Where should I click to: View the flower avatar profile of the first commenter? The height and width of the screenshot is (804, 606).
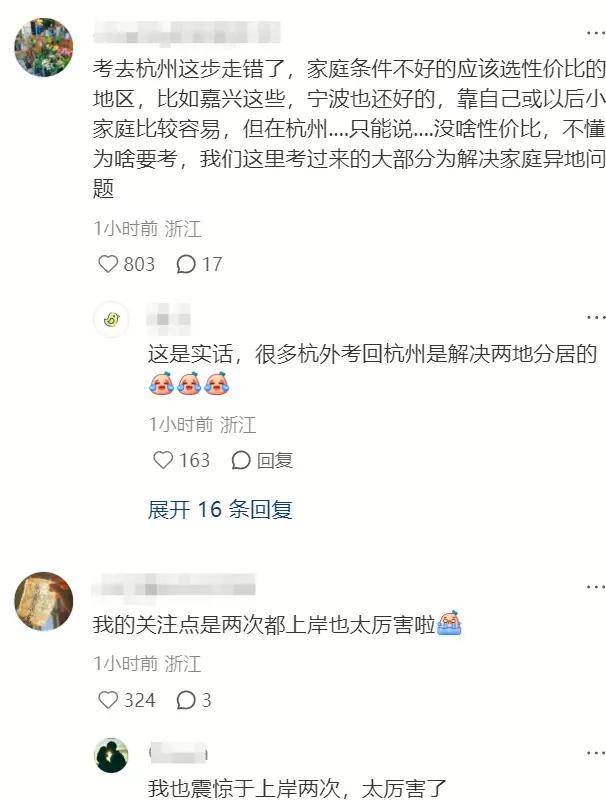pyautogui.click(x=44, y=47)
